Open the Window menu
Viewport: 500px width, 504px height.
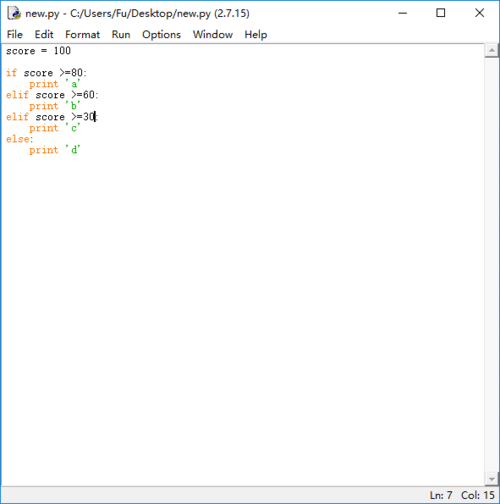coord(213,34)
